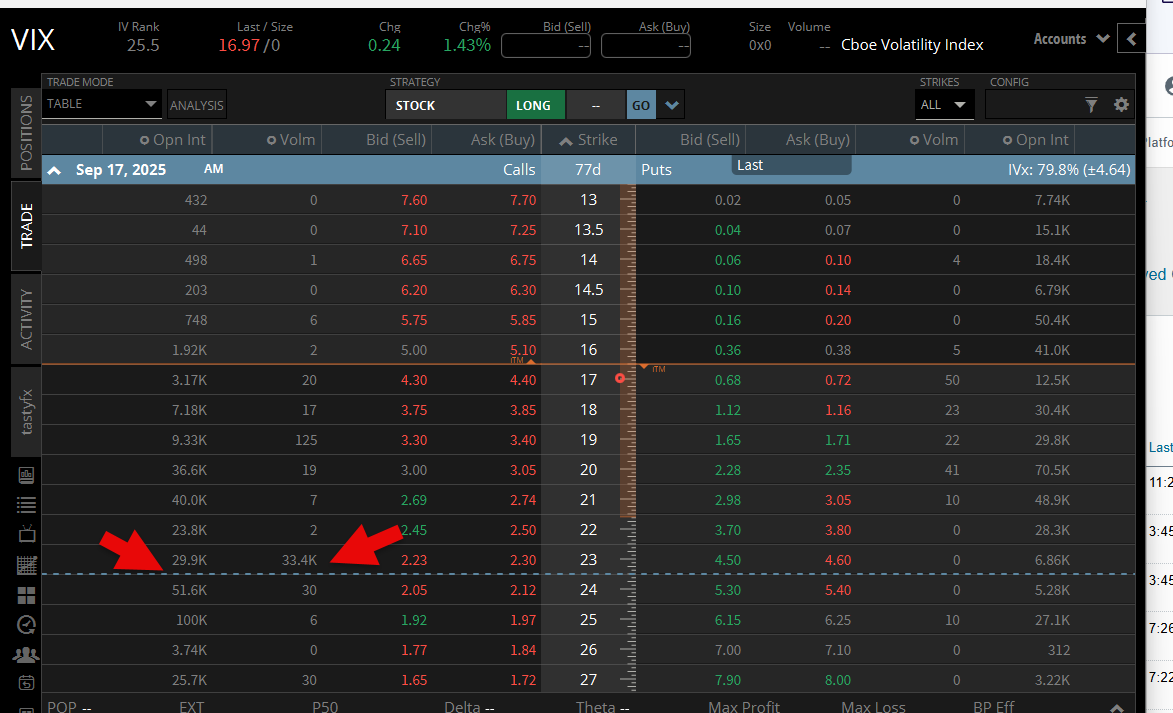The image size is (1173, 713).
Task: Open the calendar with return arrow icon
Action: pos(26,682)
